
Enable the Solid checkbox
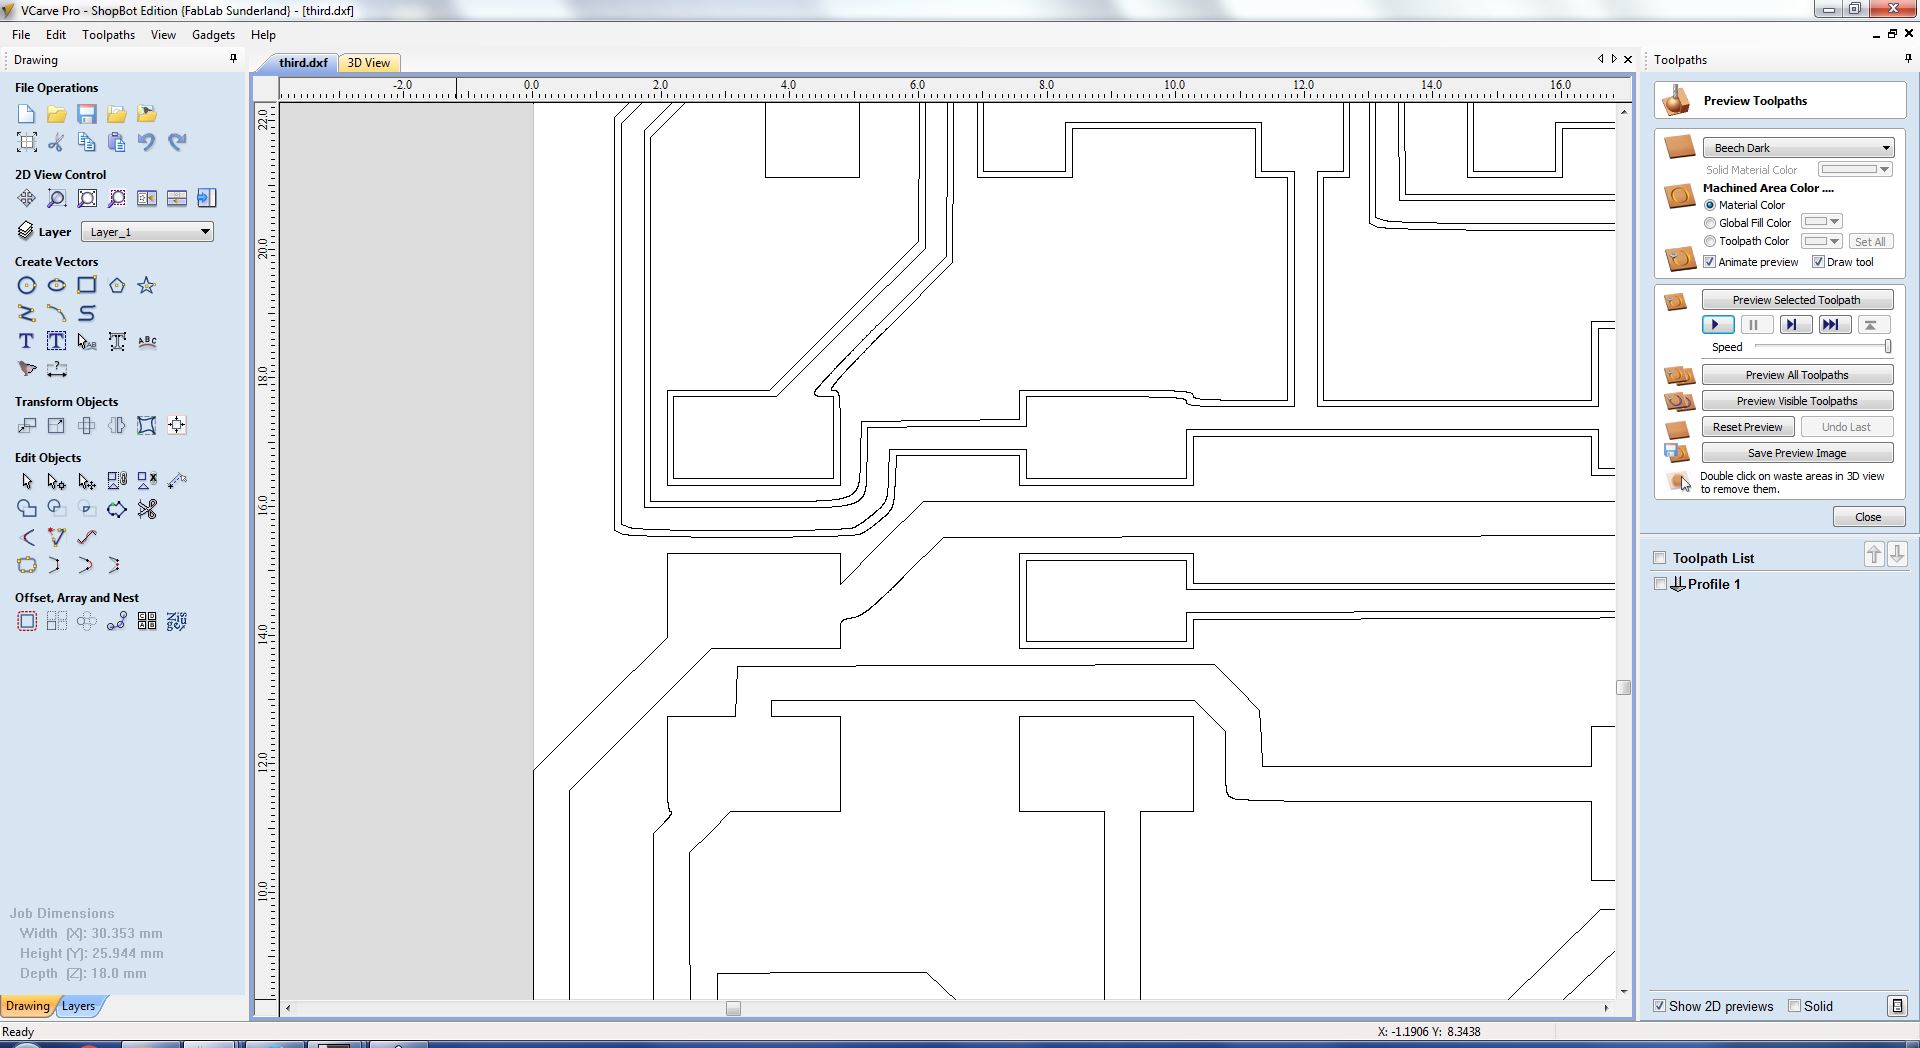pyautogui.click(x=1795, y=1006)
